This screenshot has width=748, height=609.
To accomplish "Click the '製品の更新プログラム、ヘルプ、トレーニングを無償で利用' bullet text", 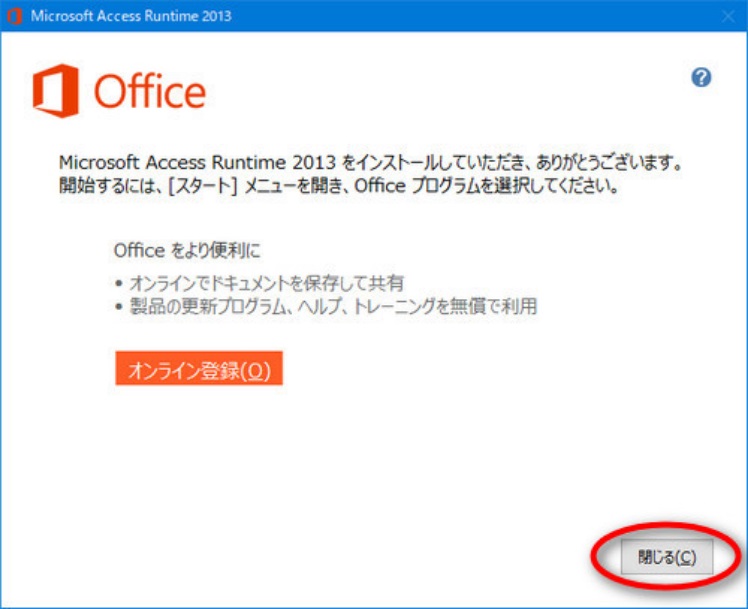I will pos(333,306).
